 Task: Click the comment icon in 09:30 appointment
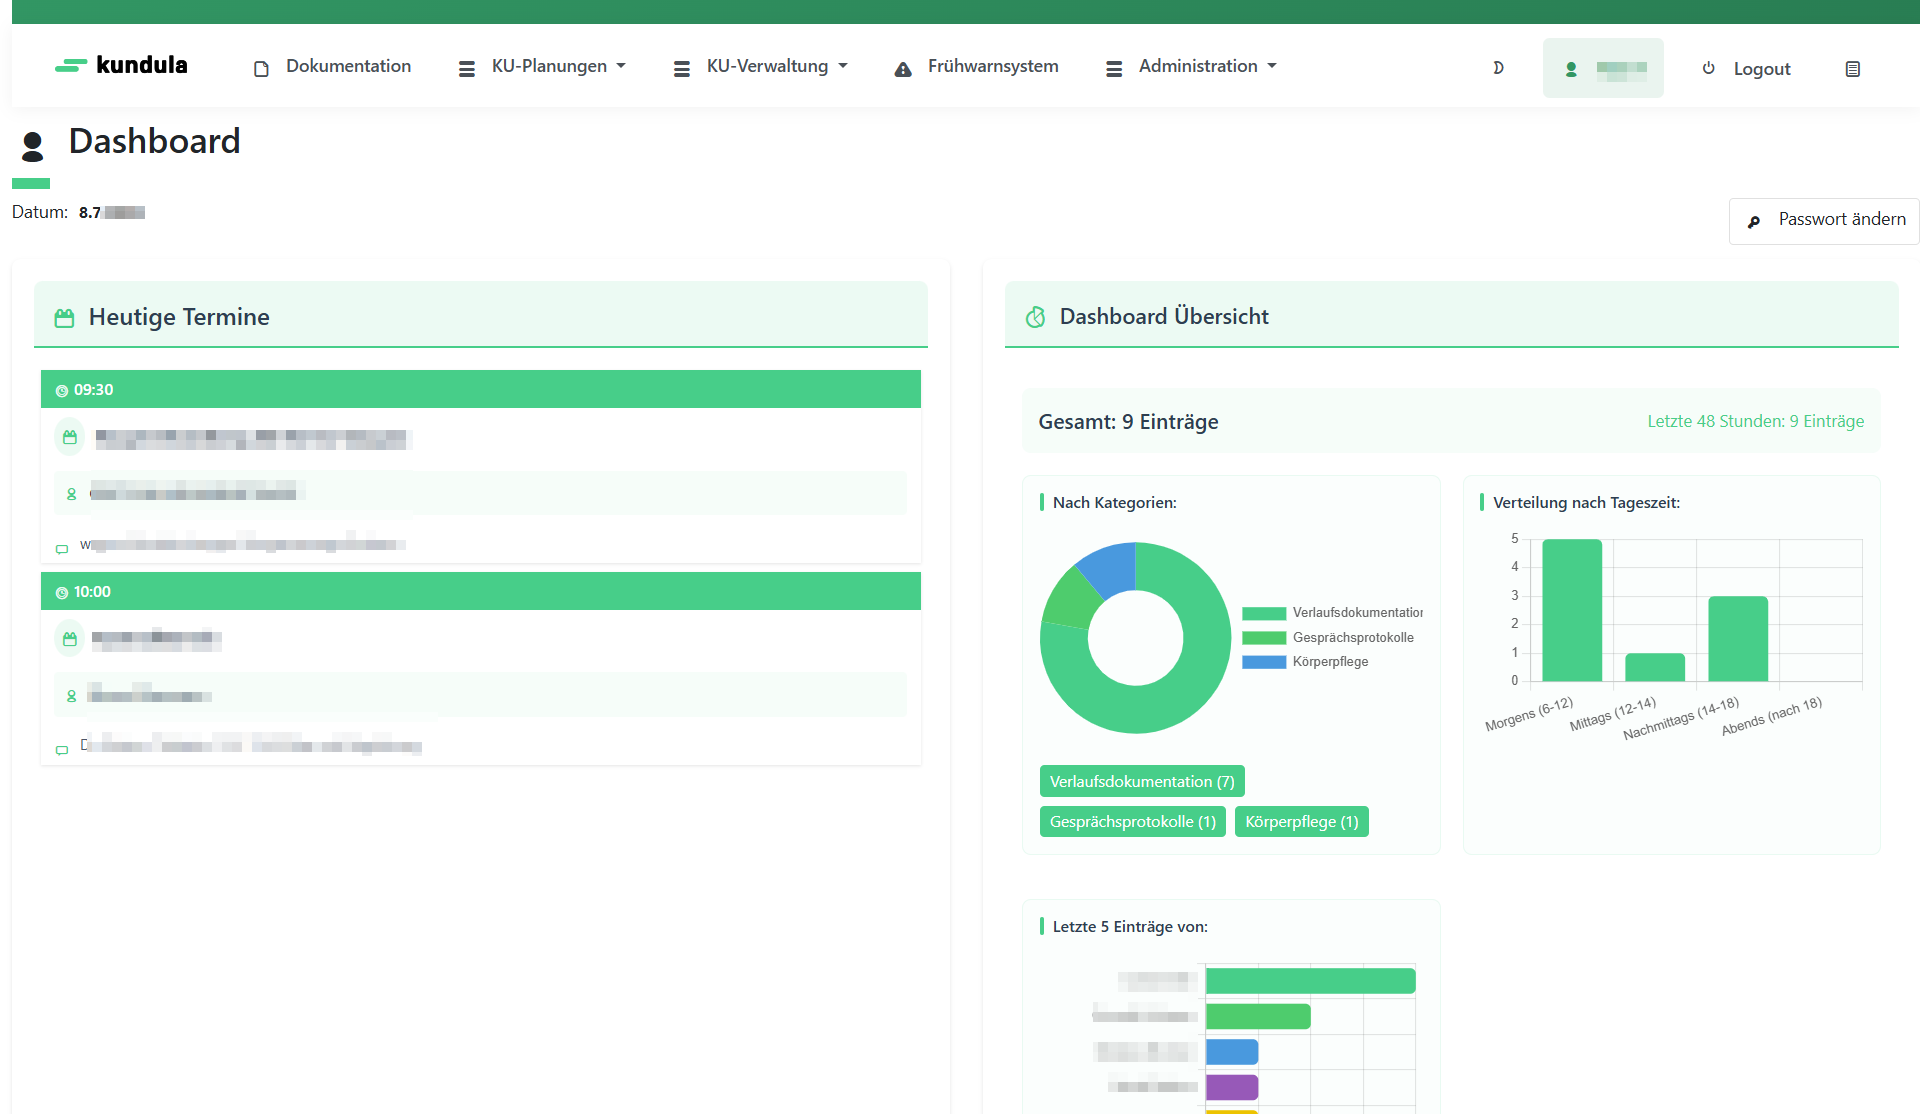point(62,548)
